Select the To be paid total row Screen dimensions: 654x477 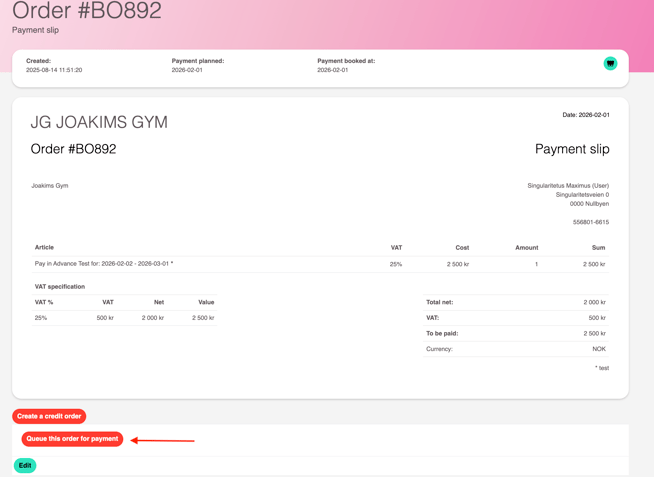pyautogui.click(x=515, y=333)
